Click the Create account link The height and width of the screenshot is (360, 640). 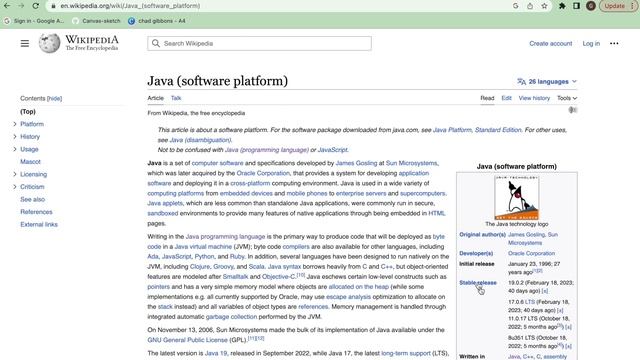[x=551, y=43]
